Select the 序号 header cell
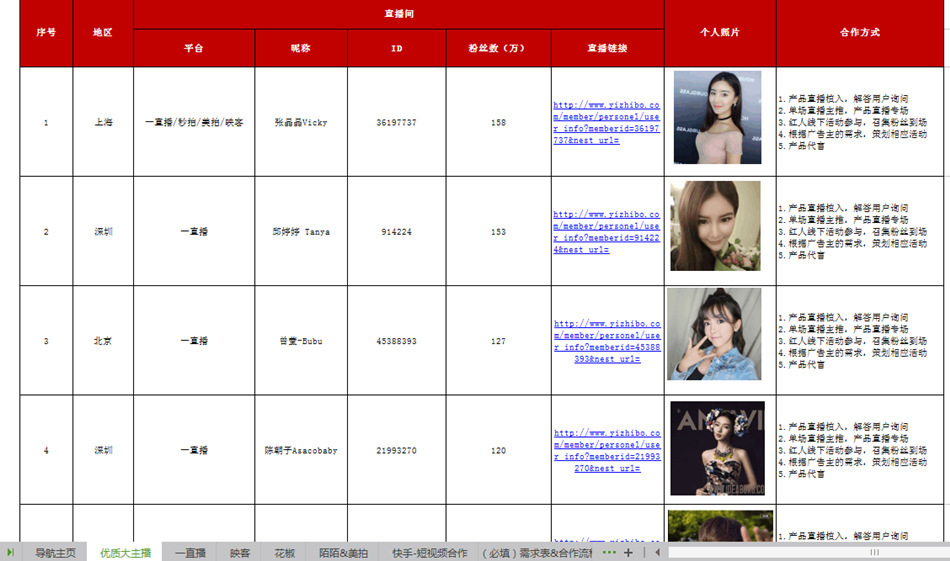The height and width of the screenshot is (561, 950). [46, 33]
